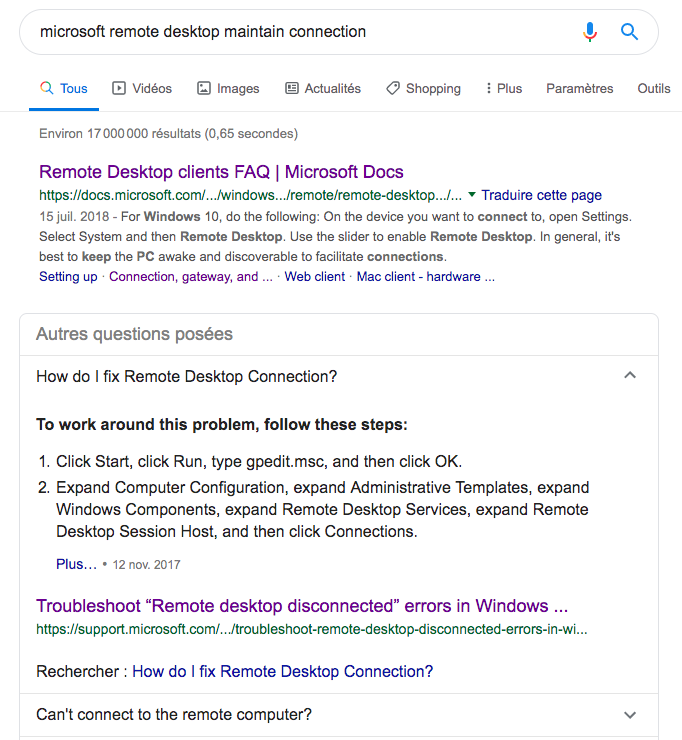Switch to the Actualités tab

coord(323,88)
